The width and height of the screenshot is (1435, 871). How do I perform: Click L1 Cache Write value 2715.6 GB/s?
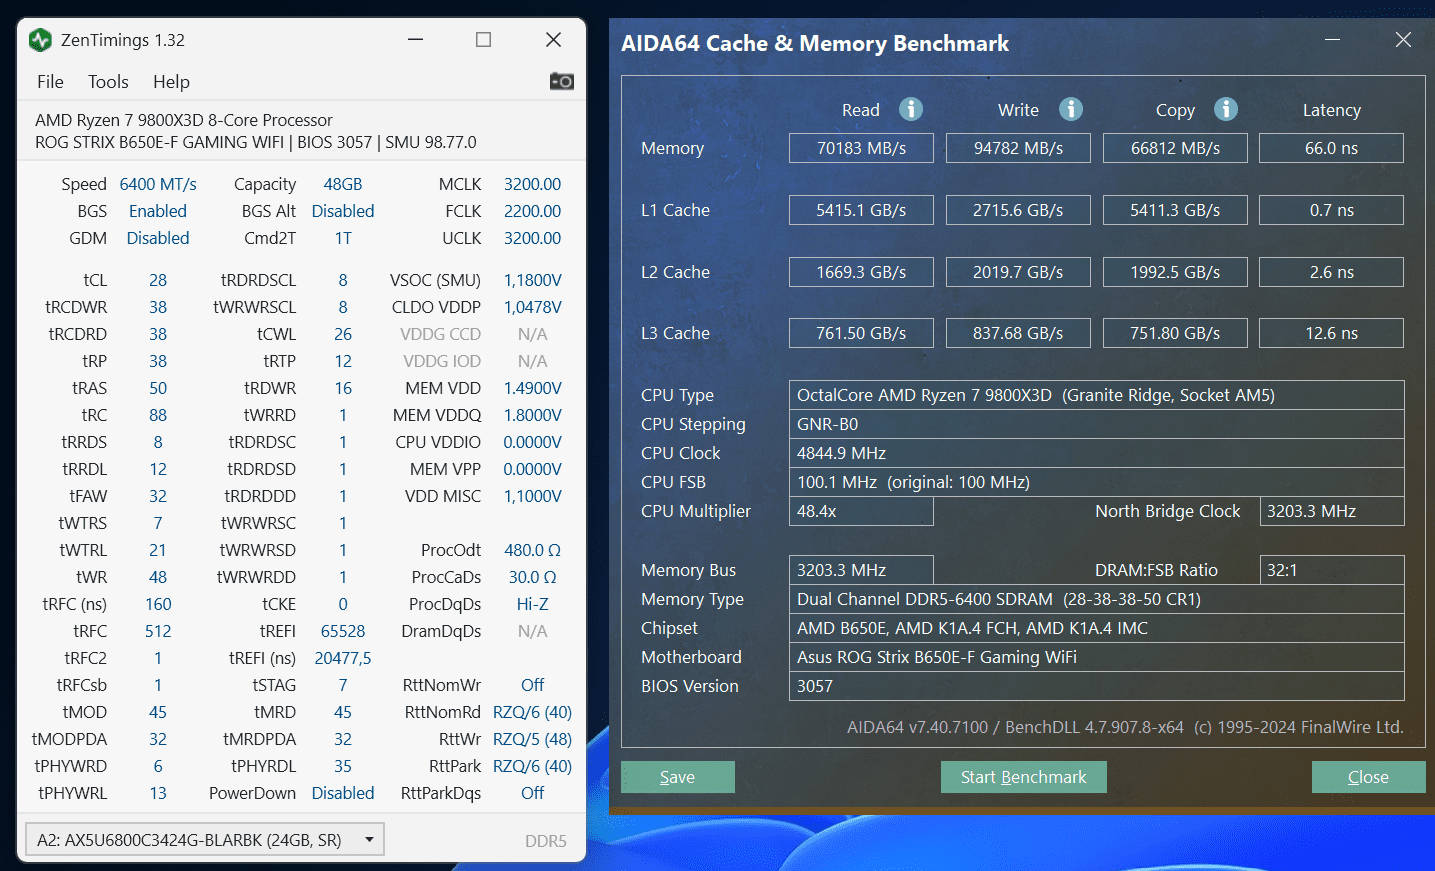point(1018,210)
